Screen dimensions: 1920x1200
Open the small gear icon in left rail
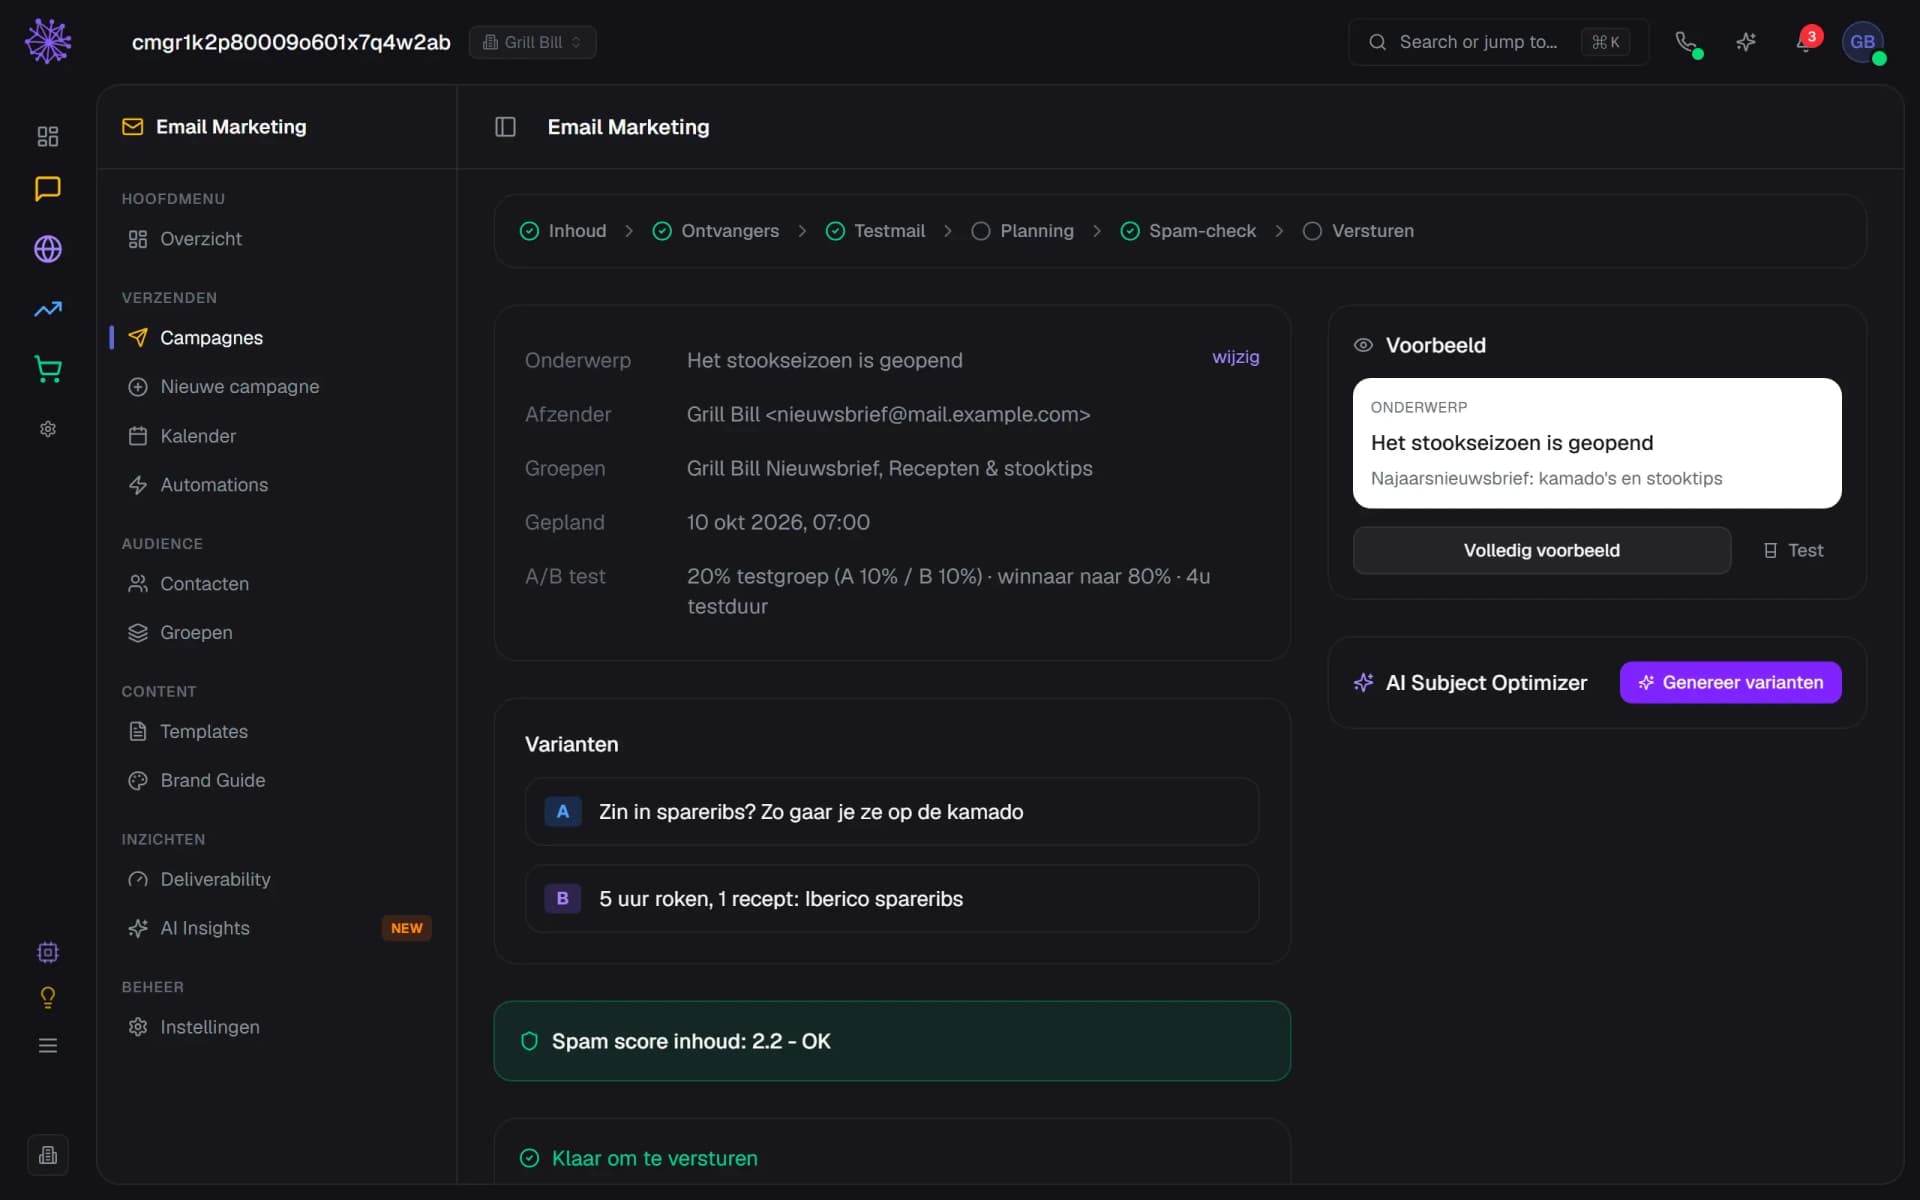tap(48, 429)
